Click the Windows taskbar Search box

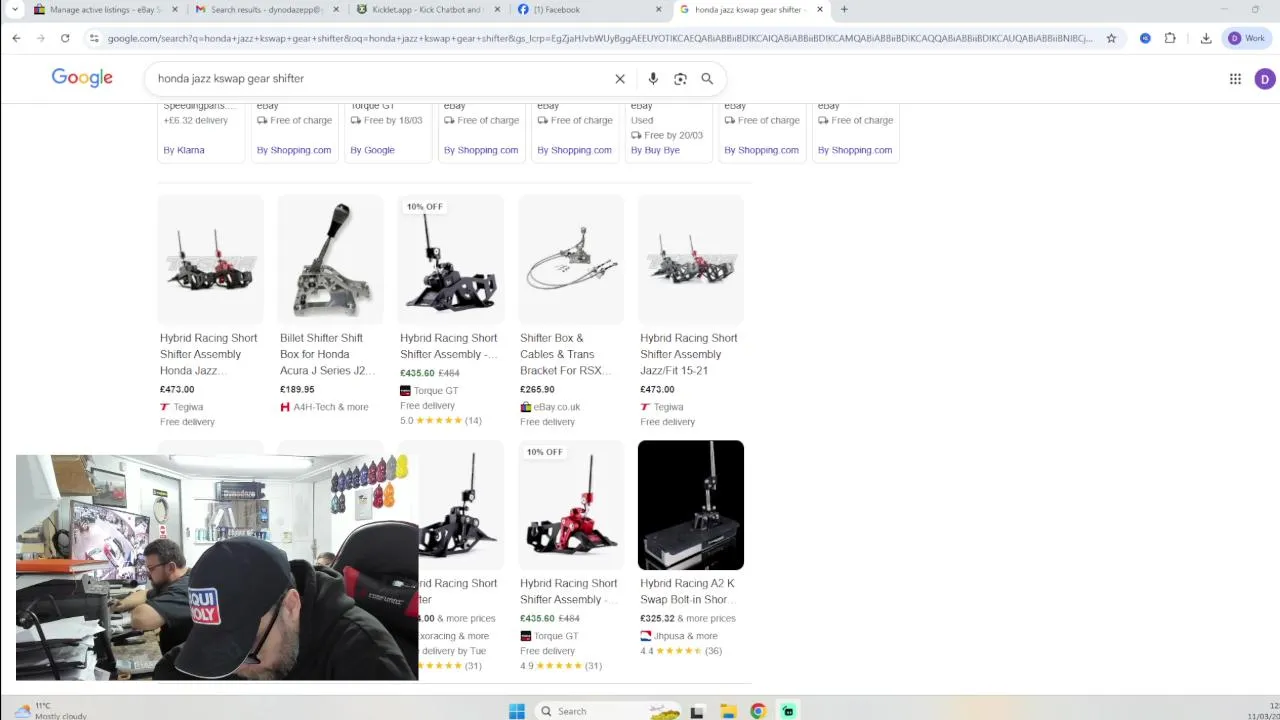[x=606, y=711]
